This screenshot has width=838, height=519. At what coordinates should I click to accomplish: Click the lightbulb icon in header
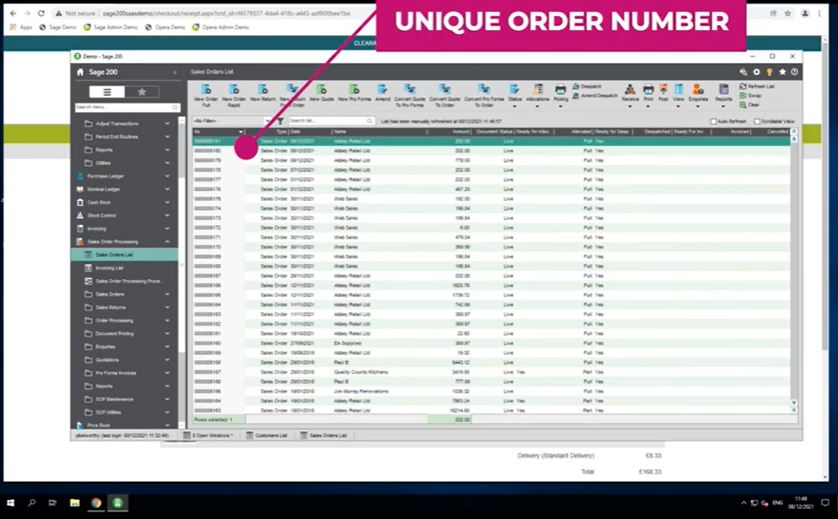point(770,72)
